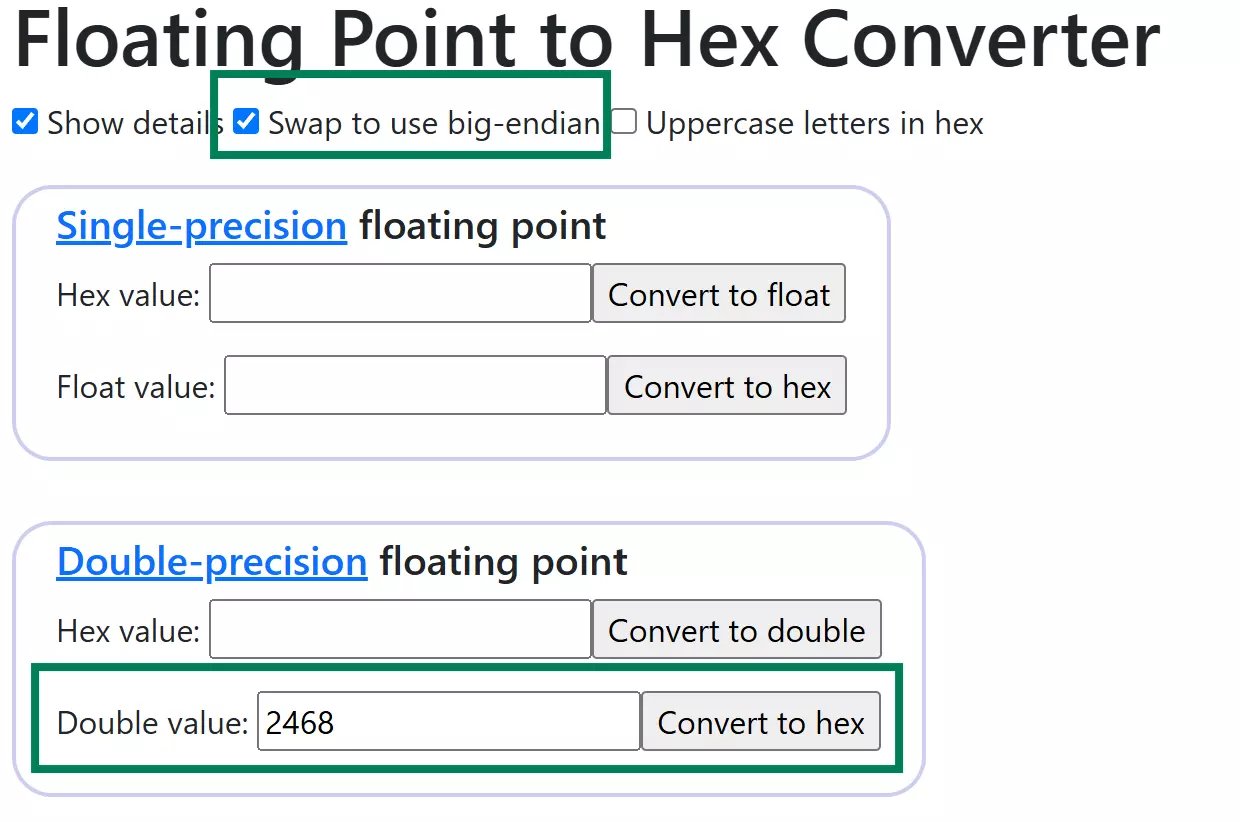Open the Single-precision link
Image resolution: width=1240 pixels, height=822 pixels.
(x=201, y=226)
